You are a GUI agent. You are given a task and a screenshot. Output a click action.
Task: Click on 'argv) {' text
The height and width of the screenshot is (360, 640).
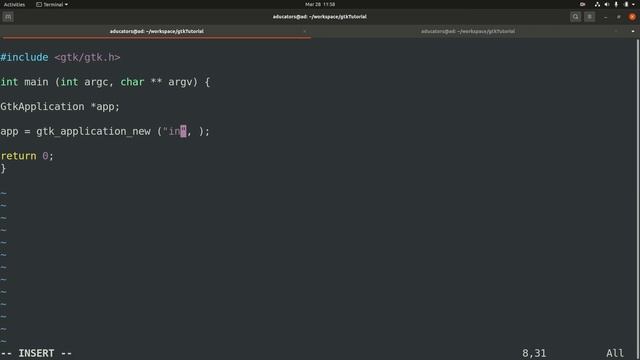pos(189,82)
